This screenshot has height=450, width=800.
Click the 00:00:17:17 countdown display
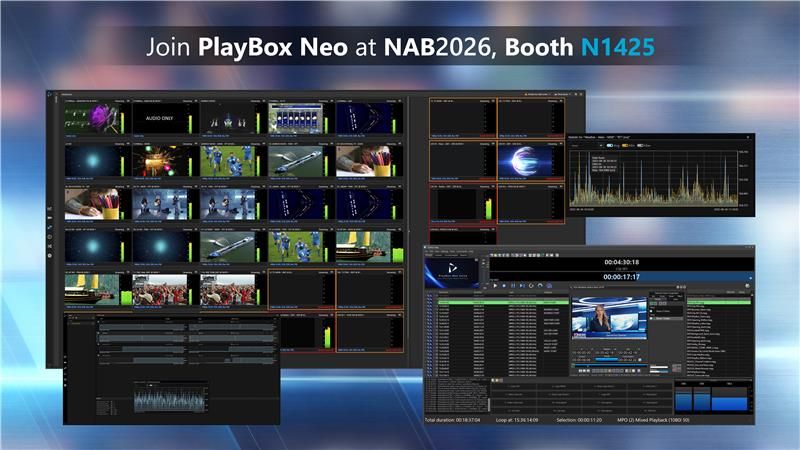click(x=621, y=277)
